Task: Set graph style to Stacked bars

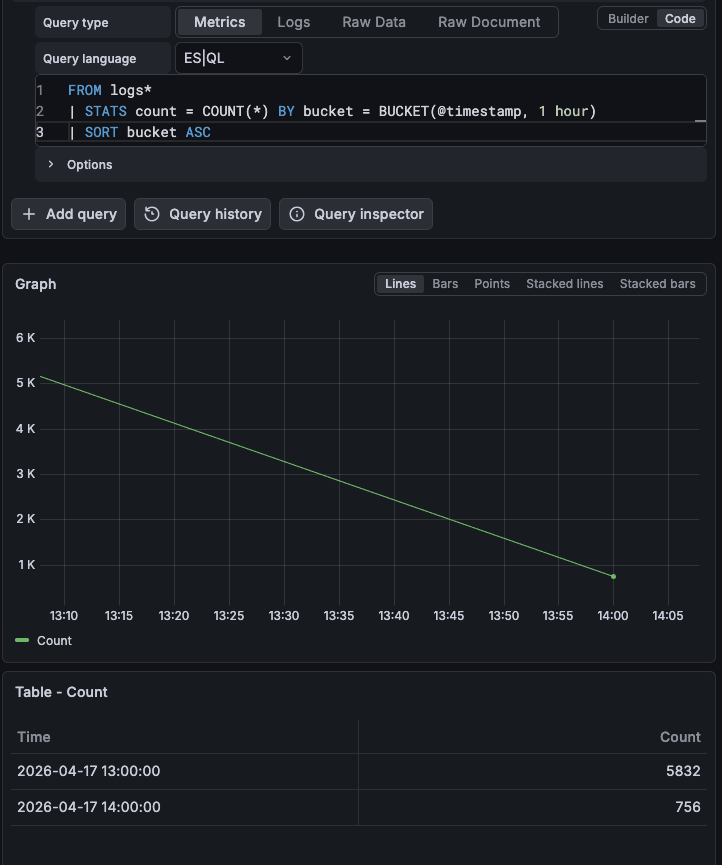Action: 657,284
